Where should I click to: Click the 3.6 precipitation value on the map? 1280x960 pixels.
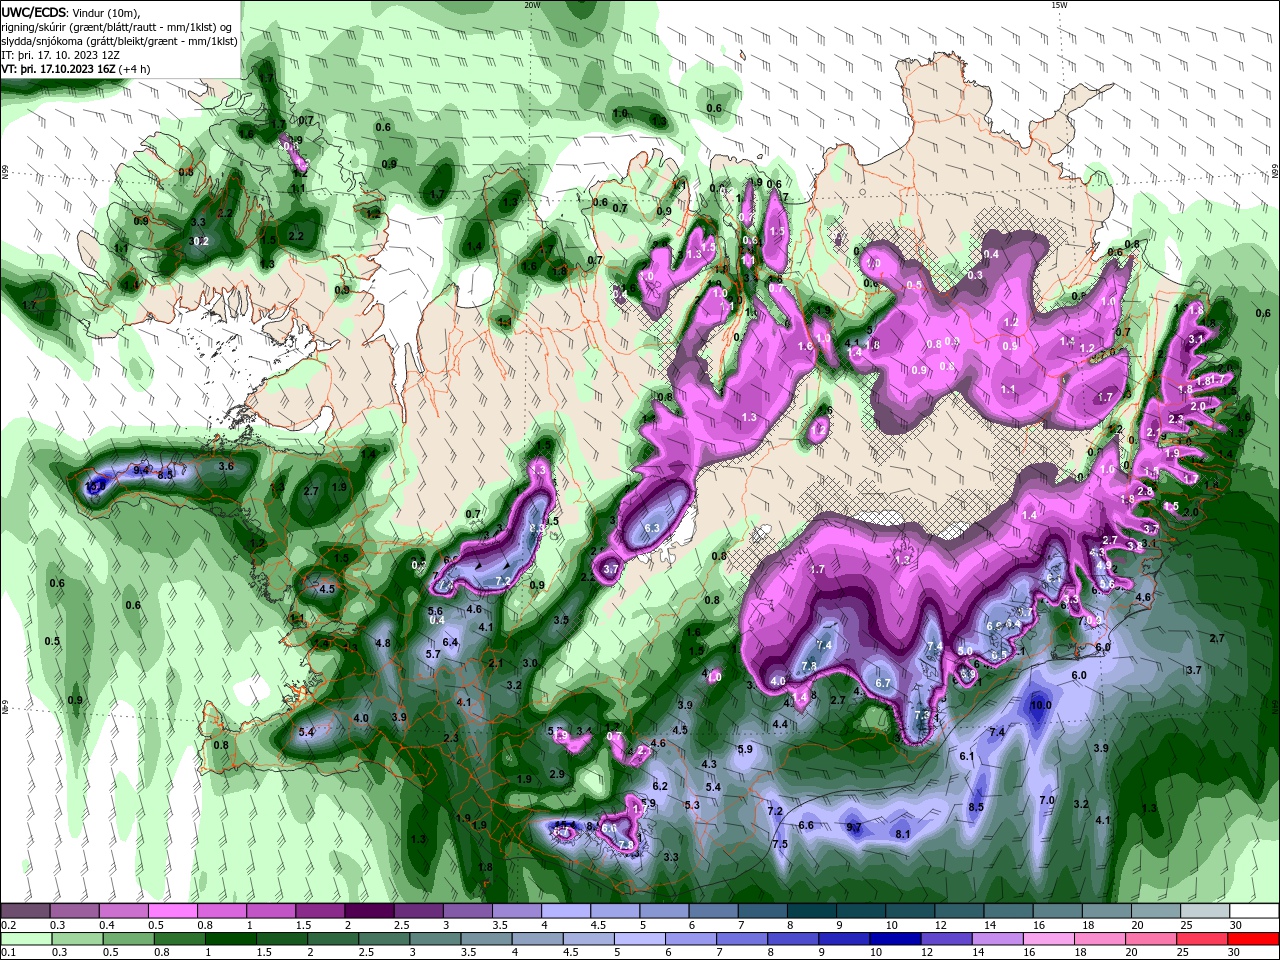point(226,466)
